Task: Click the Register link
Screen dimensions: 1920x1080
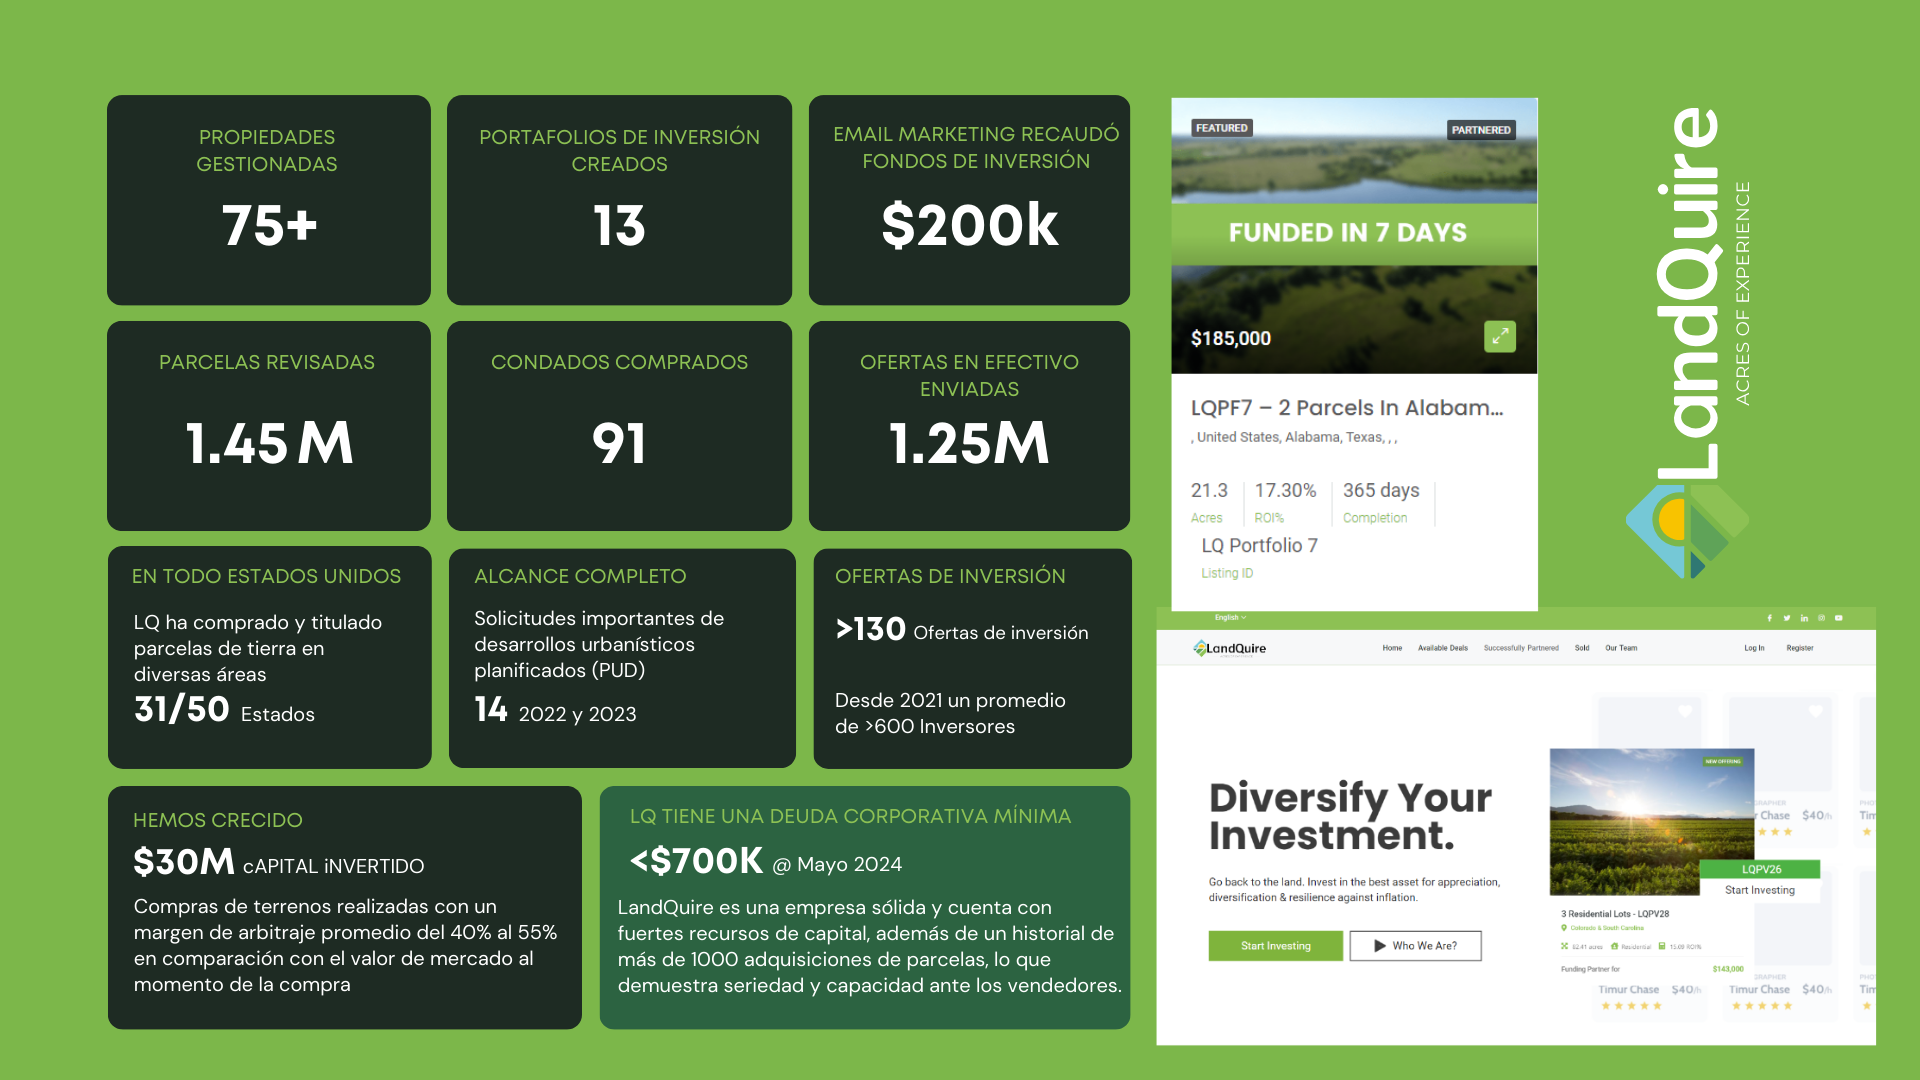Action: [x=1800, y=648]
